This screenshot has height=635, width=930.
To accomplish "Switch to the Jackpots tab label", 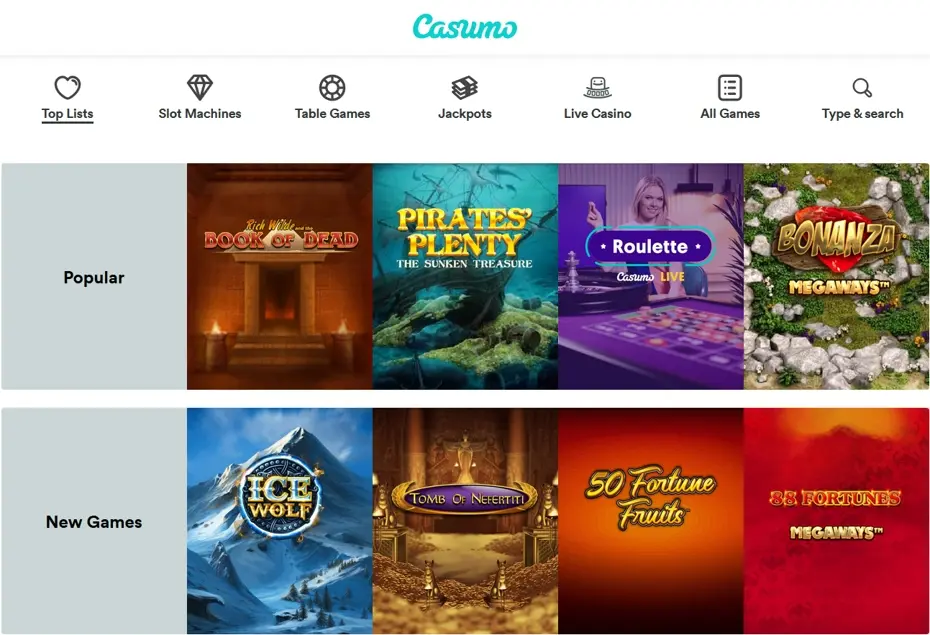I will [x=465, y=113].
